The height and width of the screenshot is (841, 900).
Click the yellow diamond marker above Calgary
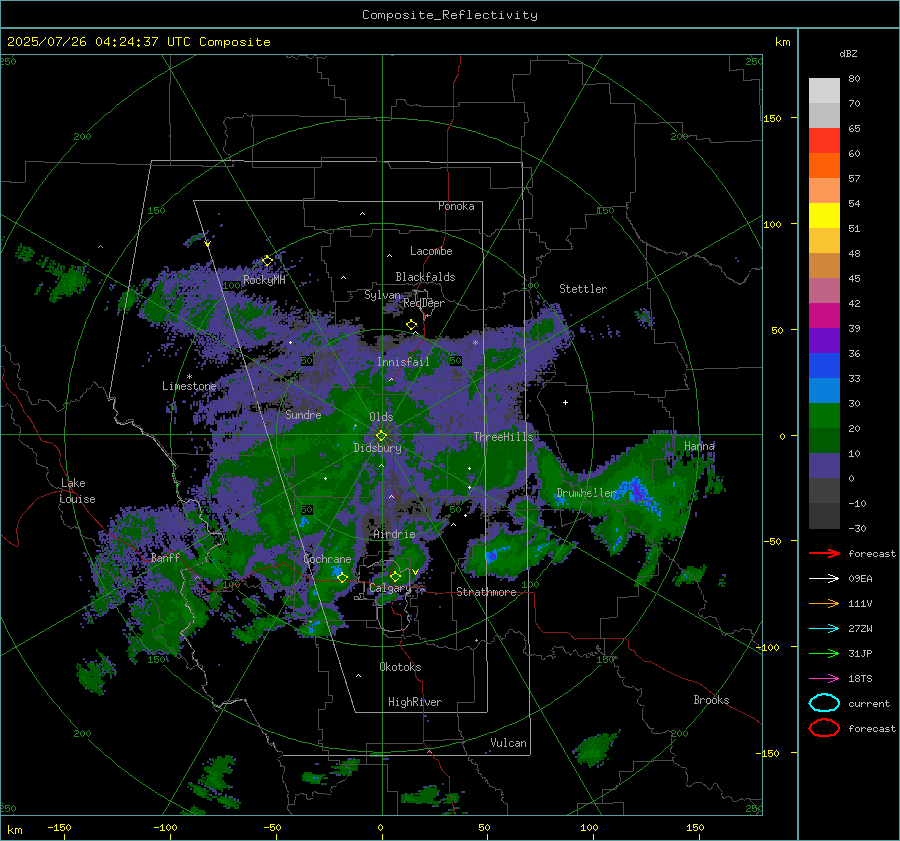coord(395,576)
